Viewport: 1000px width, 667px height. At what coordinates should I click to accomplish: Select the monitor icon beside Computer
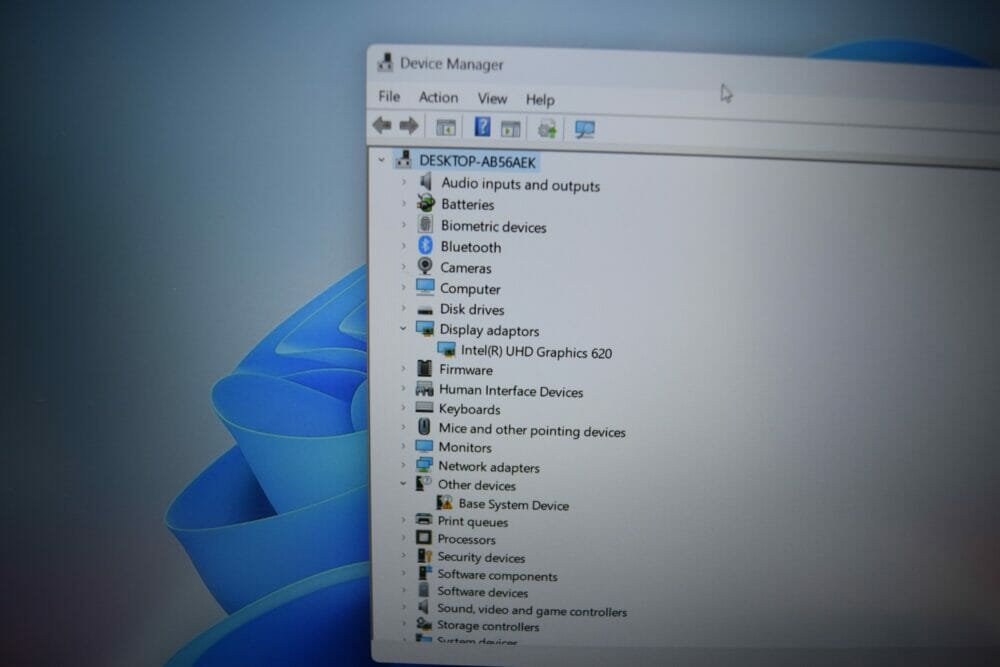(425, 287)
